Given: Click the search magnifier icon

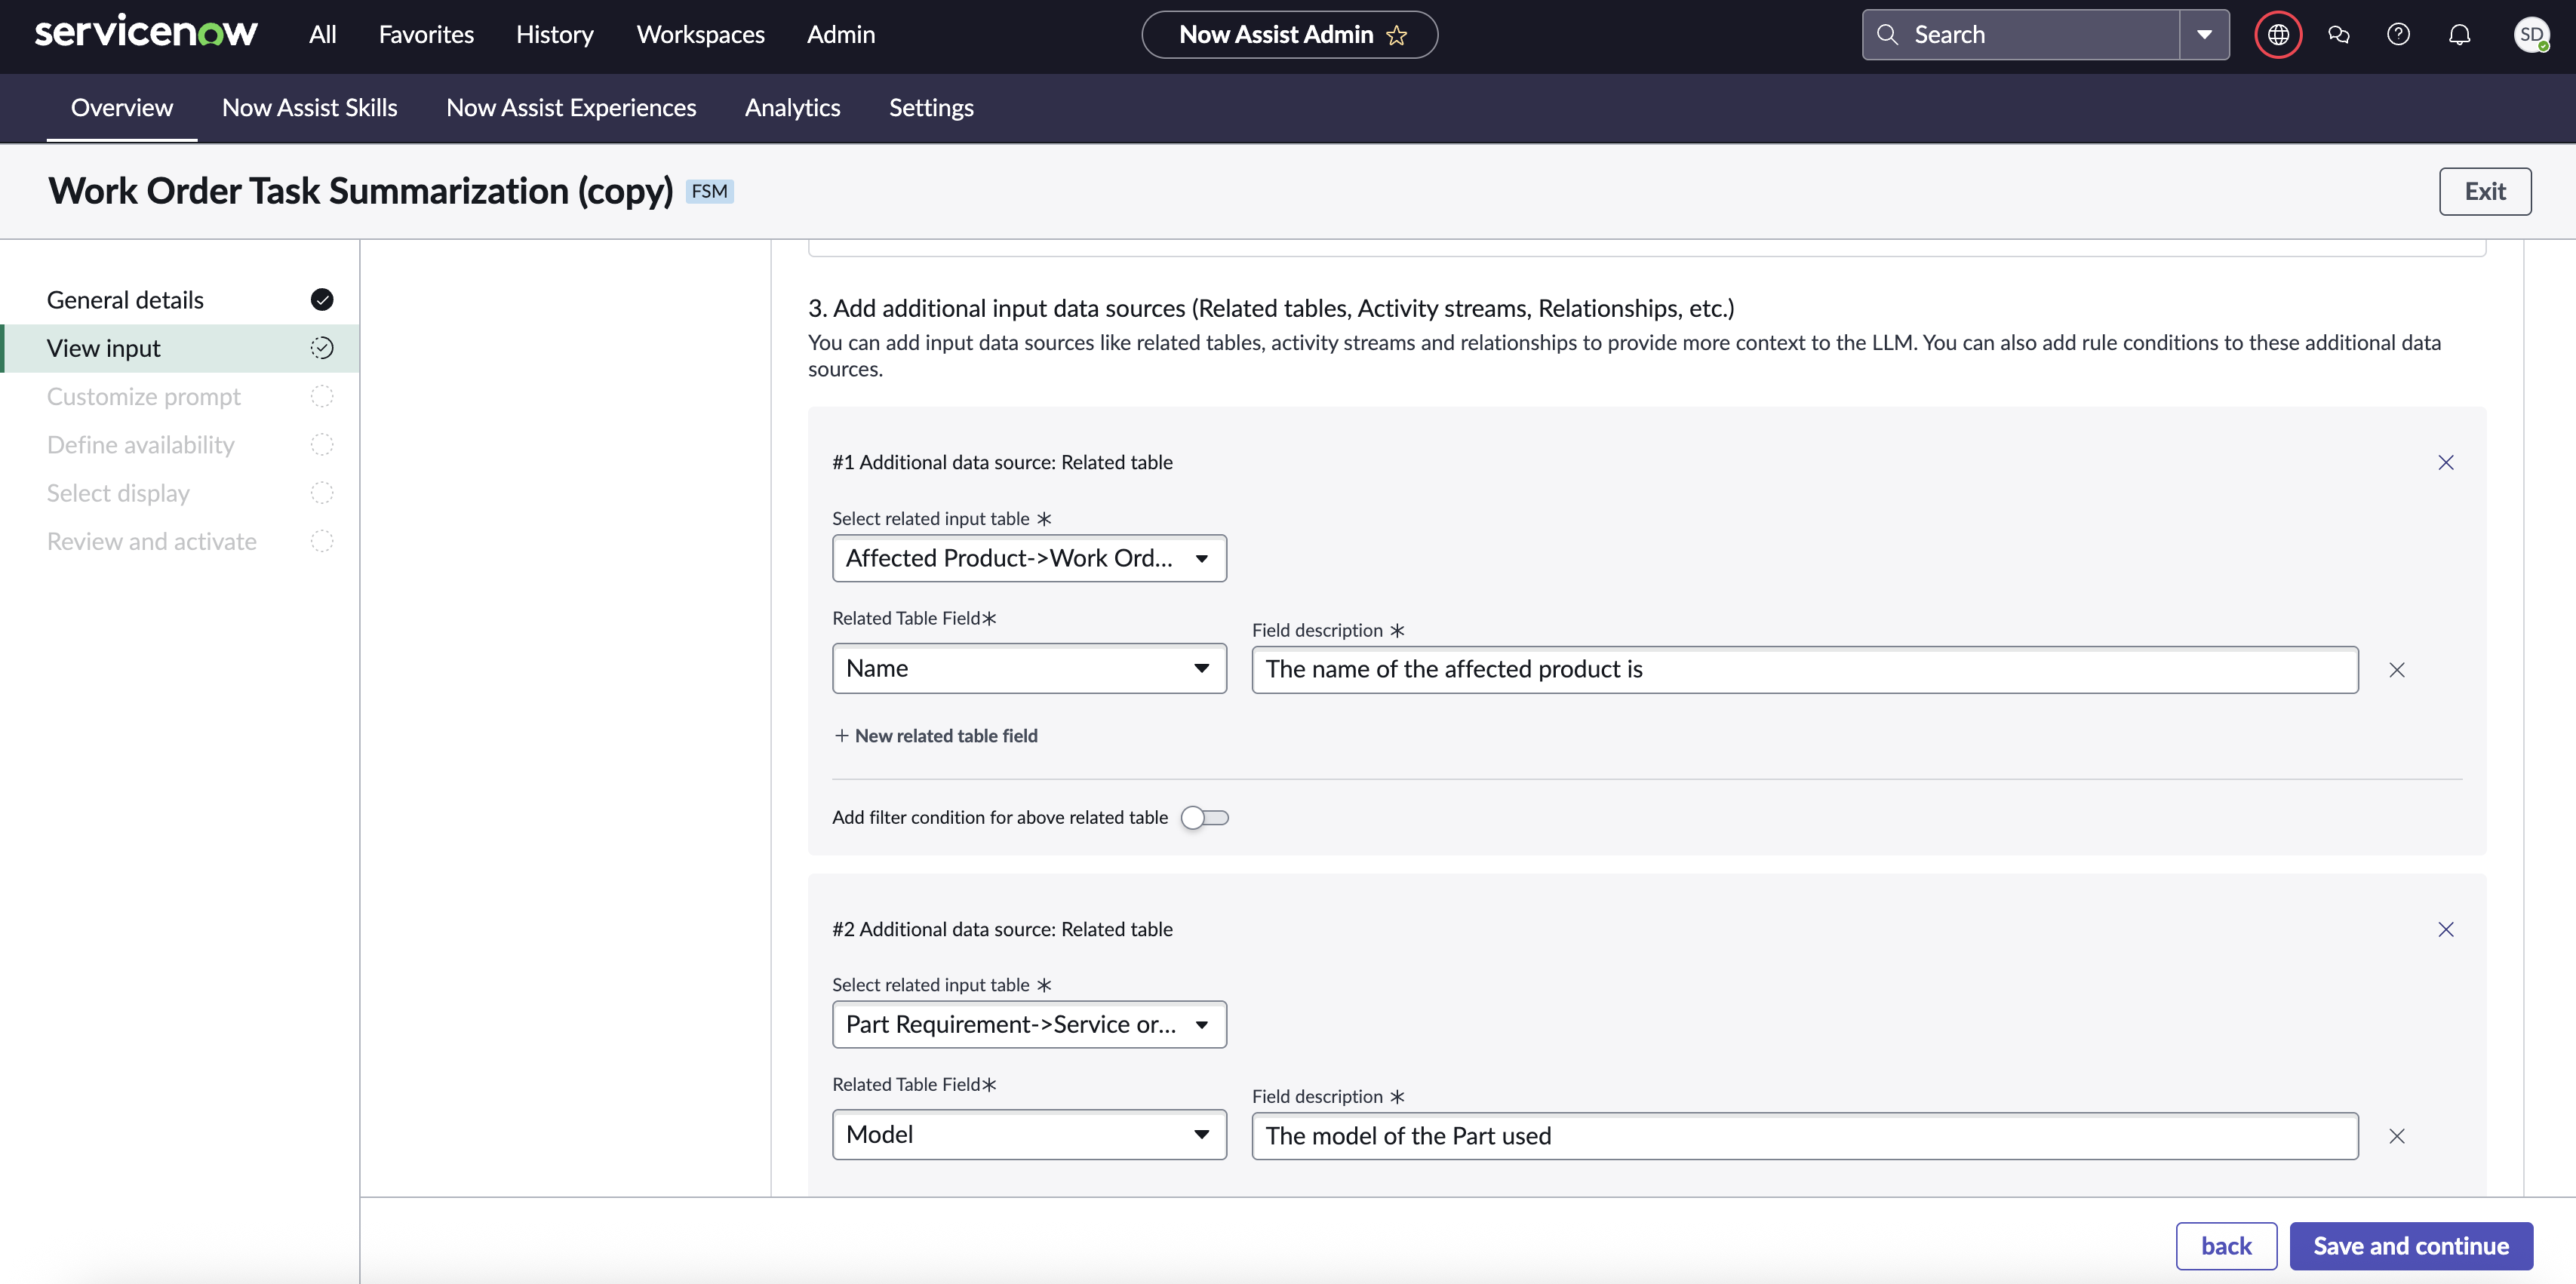Looking at the screenshot, I should tap(1887, 34).
